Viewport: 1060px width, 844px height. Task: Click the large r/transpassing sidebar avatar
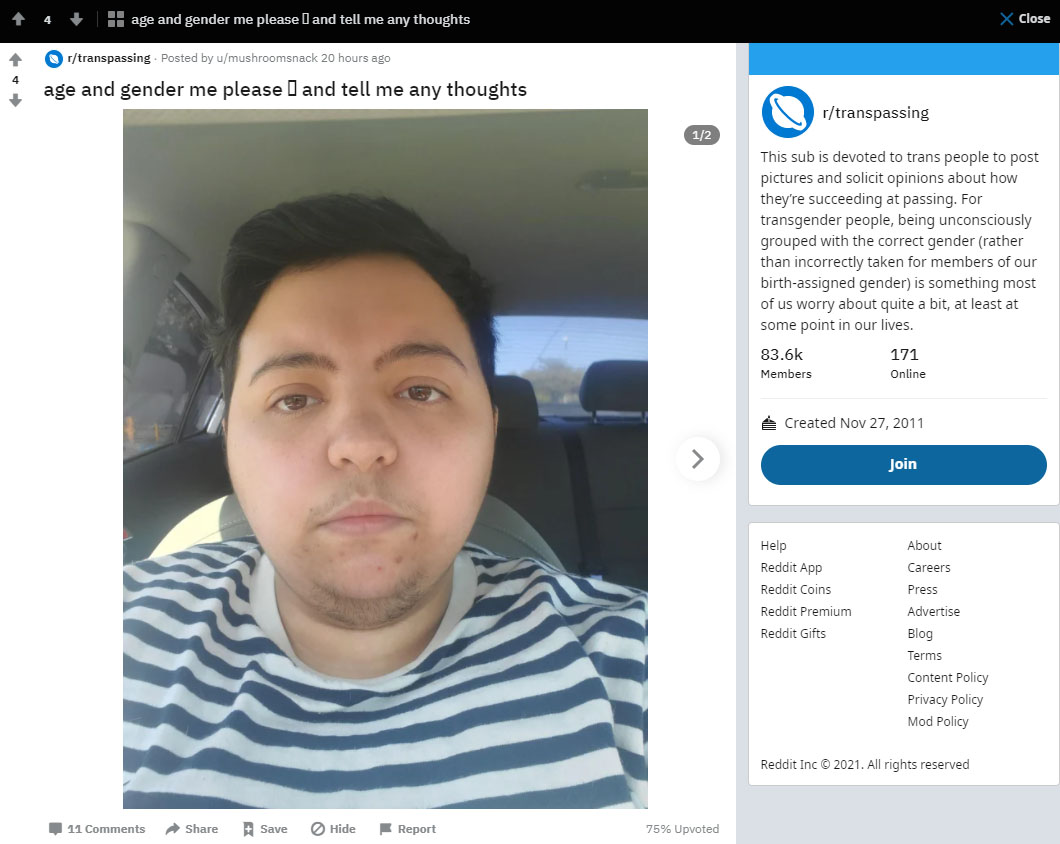pyautogui.click(x=788, y=112)
